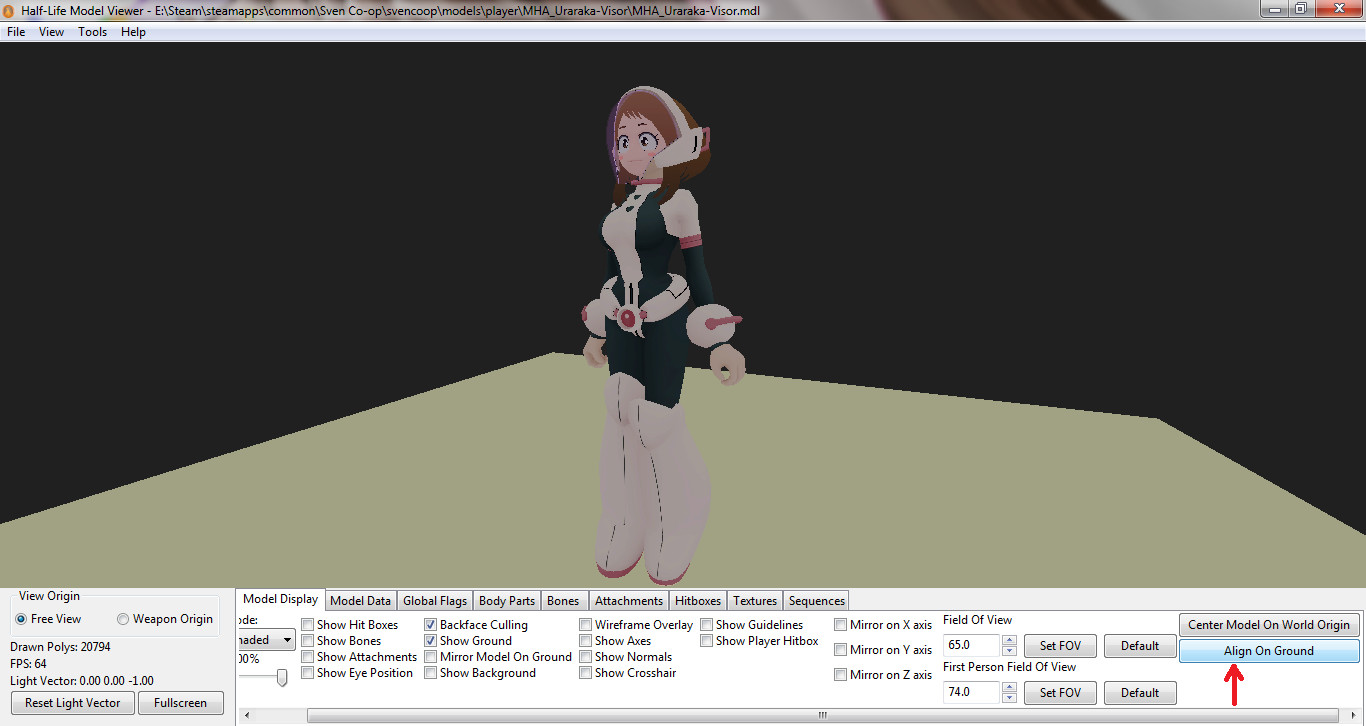Enable Show Eye Position checkbox
The image size is (1366, 726).
point(308,673)
